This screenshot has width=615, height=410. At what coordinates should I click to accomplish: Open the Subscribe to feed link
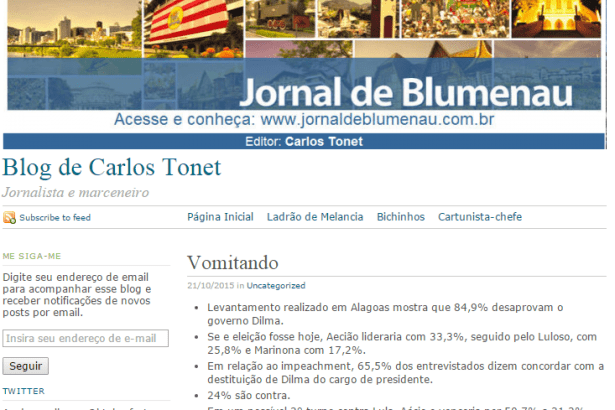55,218
